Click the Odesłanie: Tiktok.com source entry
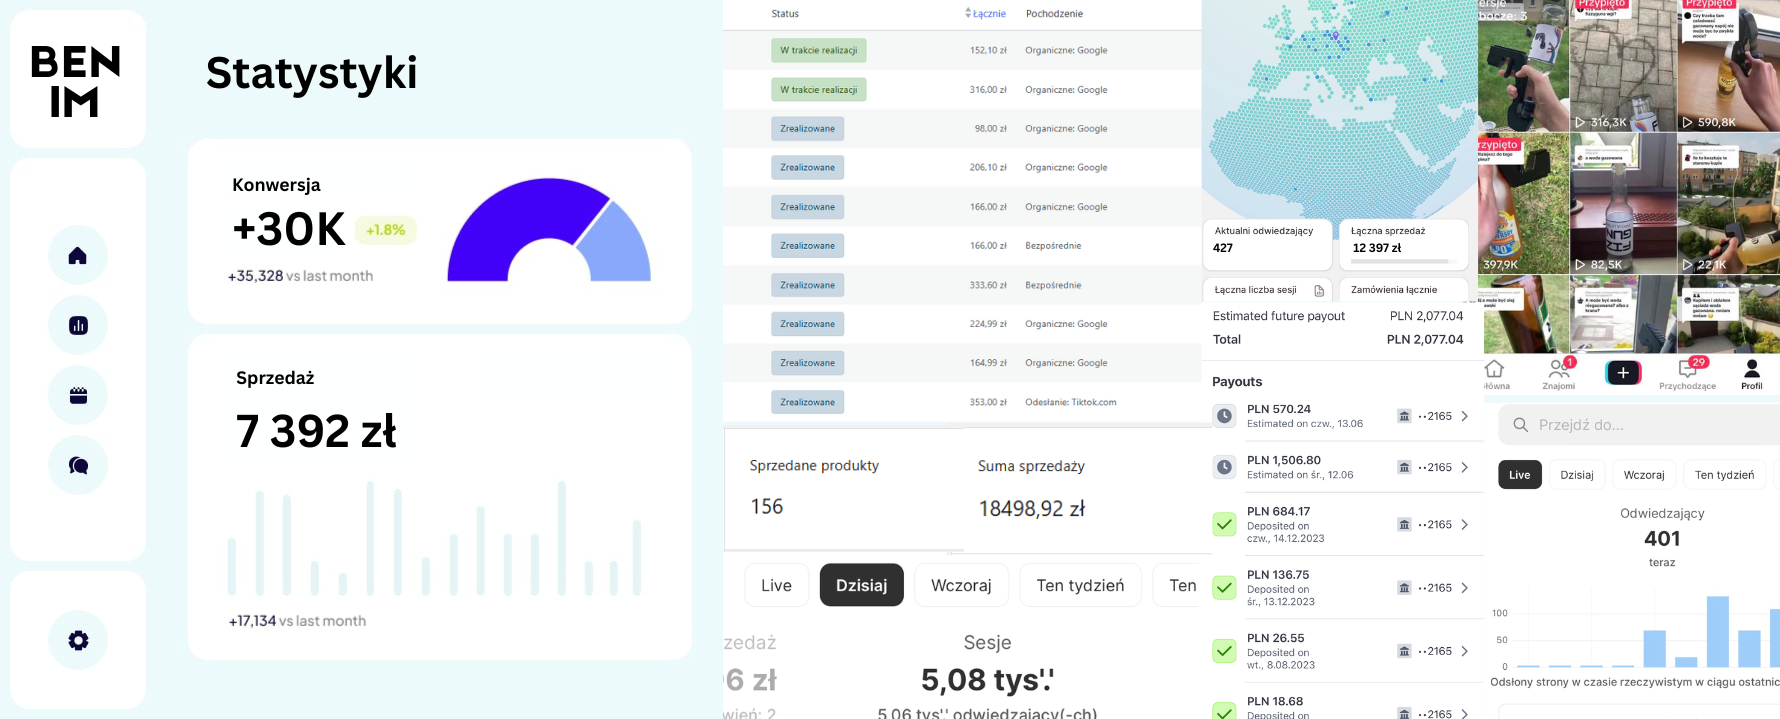 point(1070,402)
